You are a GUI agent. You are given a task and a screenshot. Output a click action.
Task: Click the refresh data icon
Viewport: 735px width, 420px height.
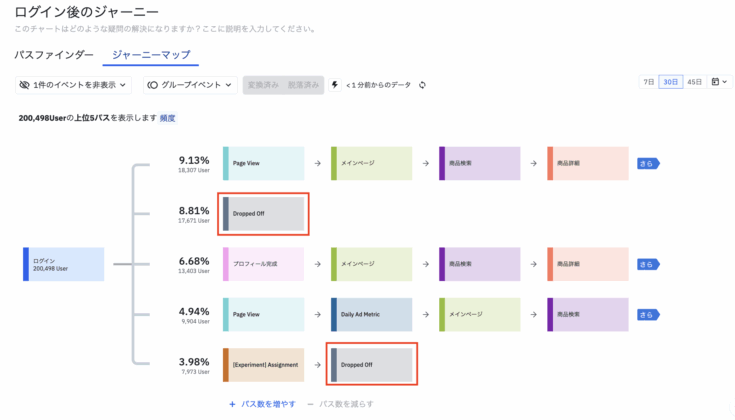point(422,85)
